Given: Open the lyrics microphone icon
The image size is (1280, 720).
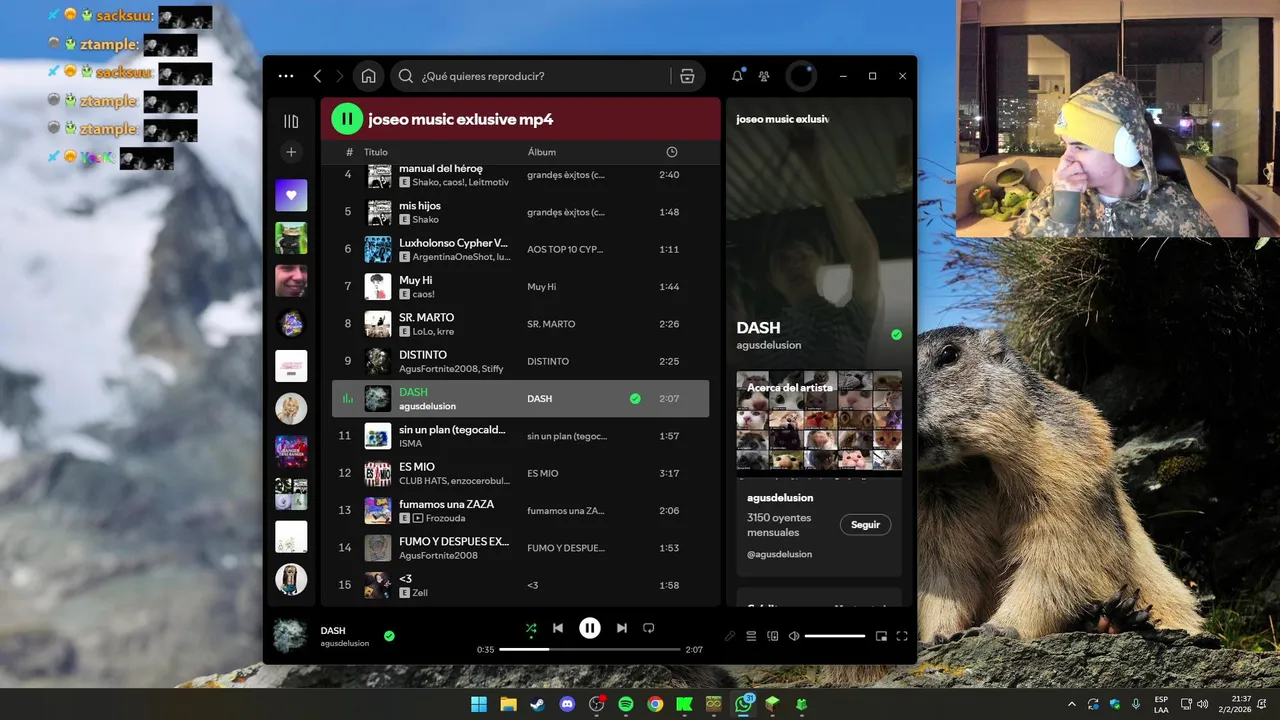Looking at the screenshot, I should (x=730, y=636).
